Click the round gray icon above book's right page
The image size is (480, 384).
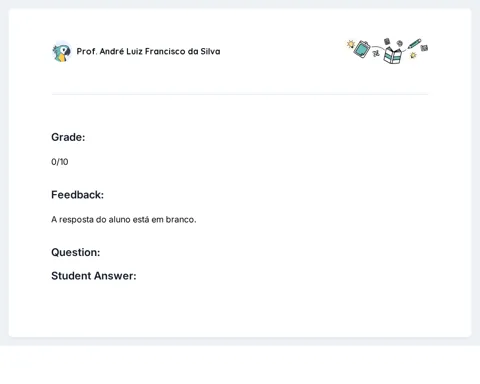pos(400,43)
